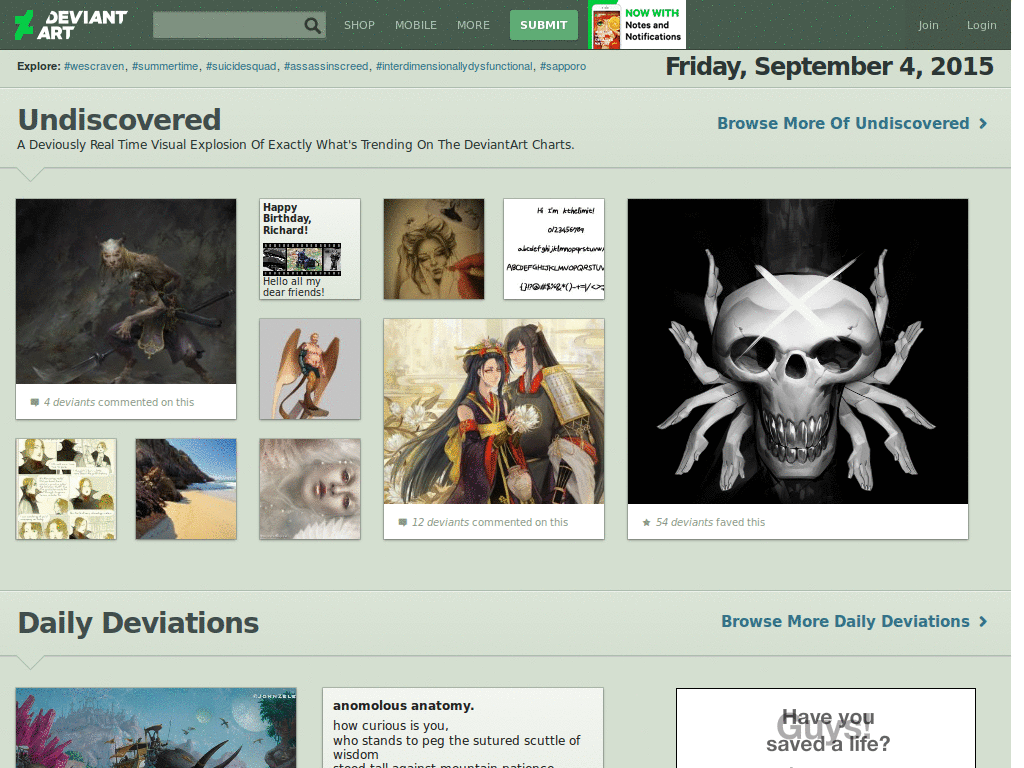Click '4 deviants commented on this' text
The height and width of the screenshot is (768, 1024).
[x=119, y=402]
